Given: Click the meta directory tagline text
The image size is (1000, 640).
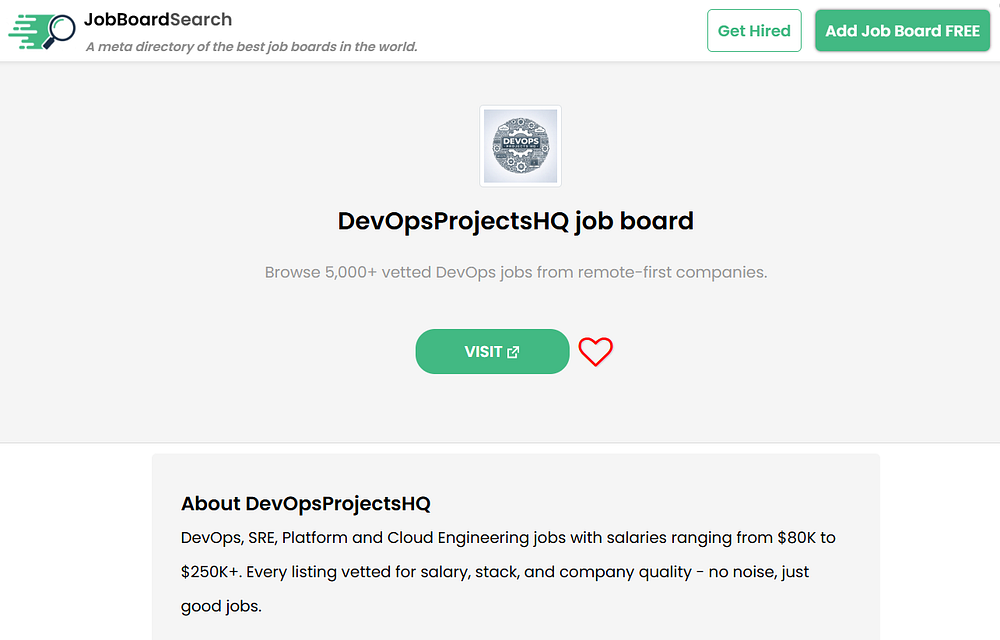Looking at the screenshot, I should 251,47.
